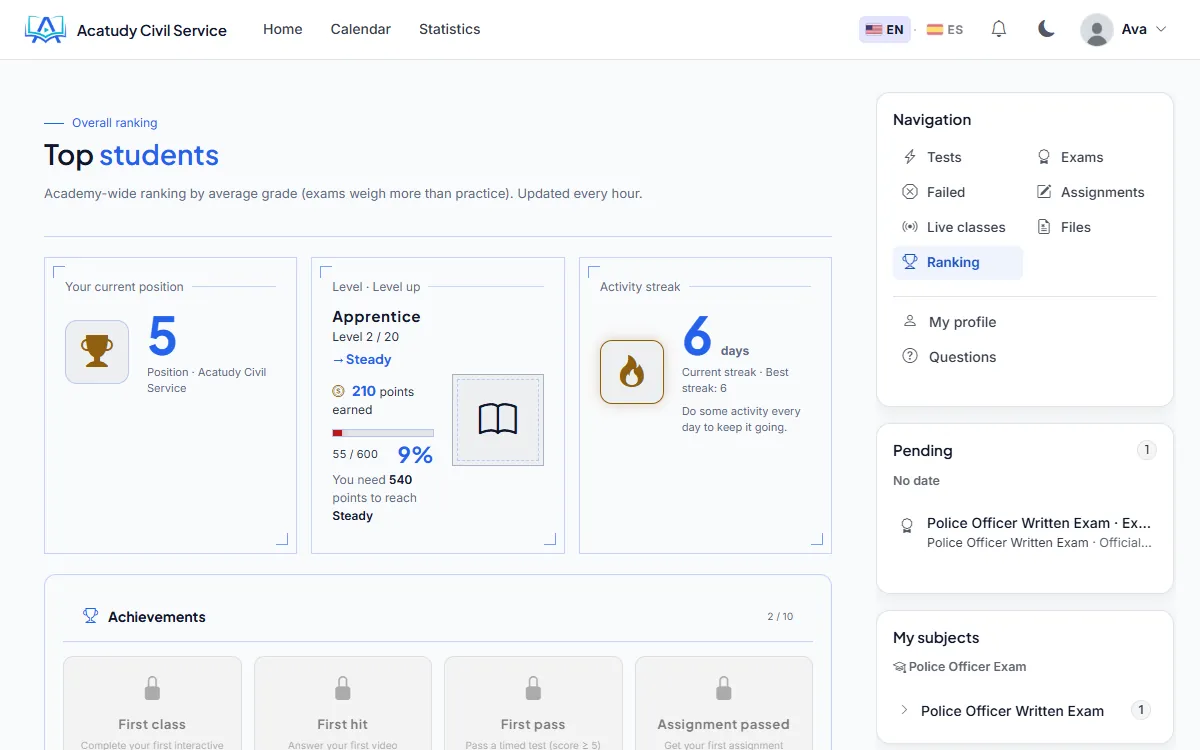Click the 'Apprentice' level name
Screen dimensions: 1200x750
point(376,316)
